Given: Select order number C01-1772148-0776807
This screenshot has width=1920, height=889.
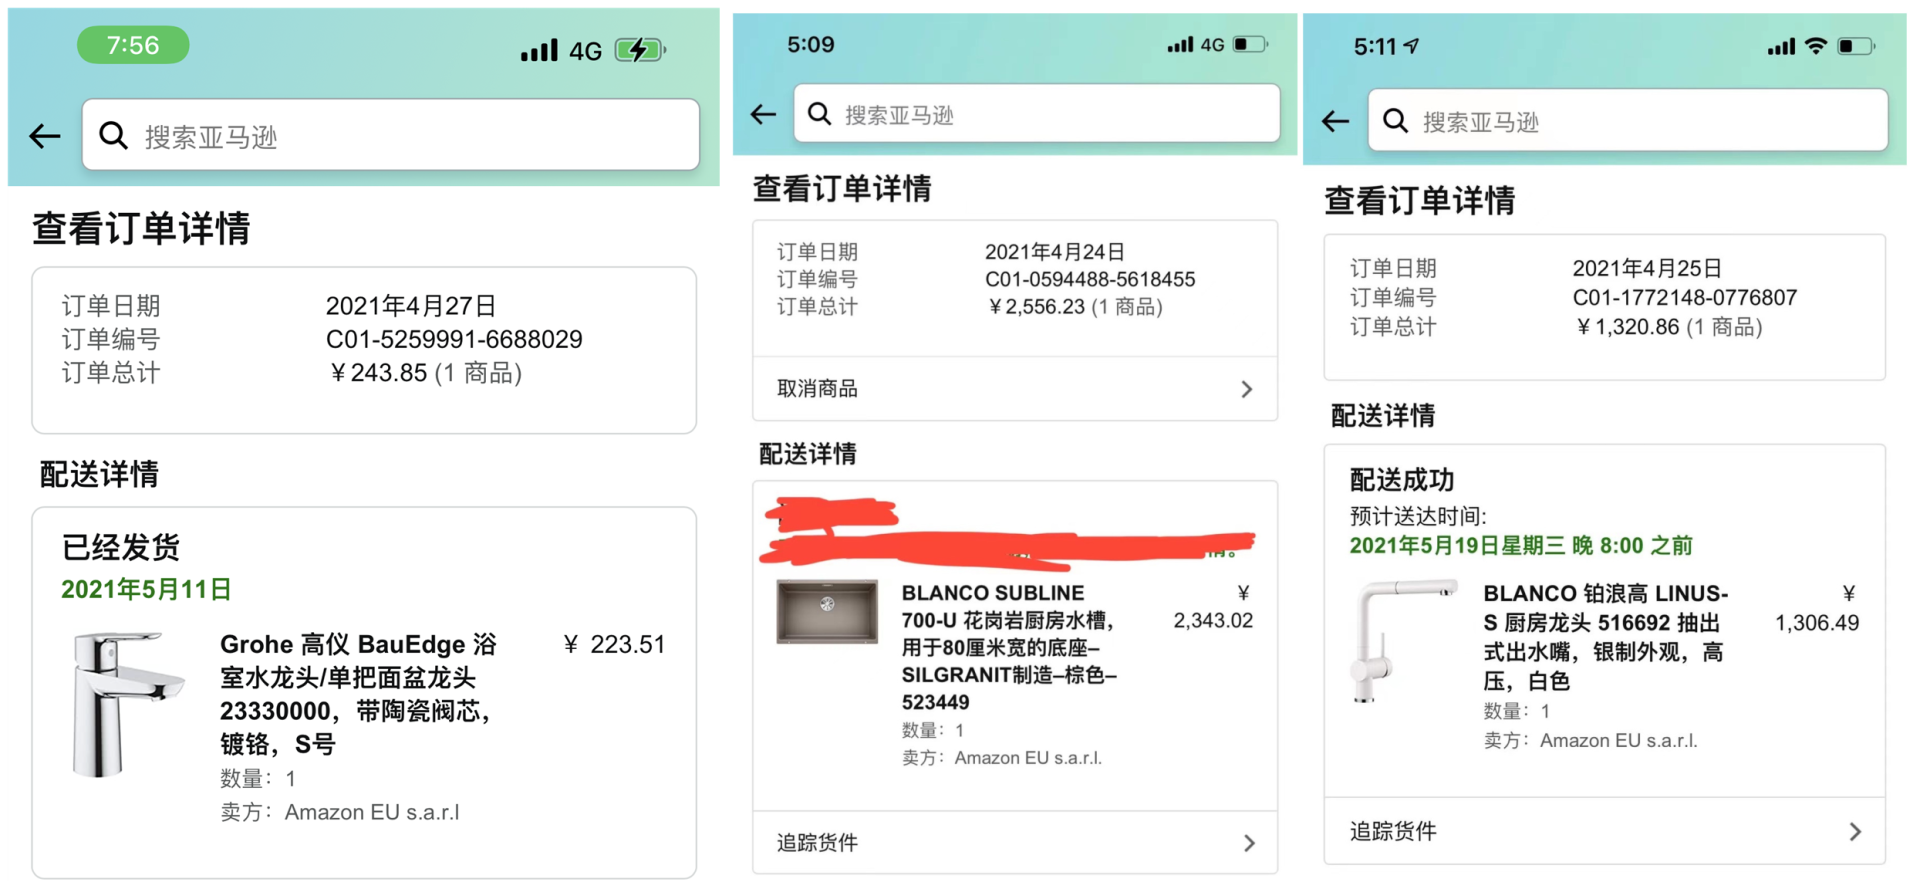Looking at the screenshot, I should pyautogui.click(x=1685, y=297).
